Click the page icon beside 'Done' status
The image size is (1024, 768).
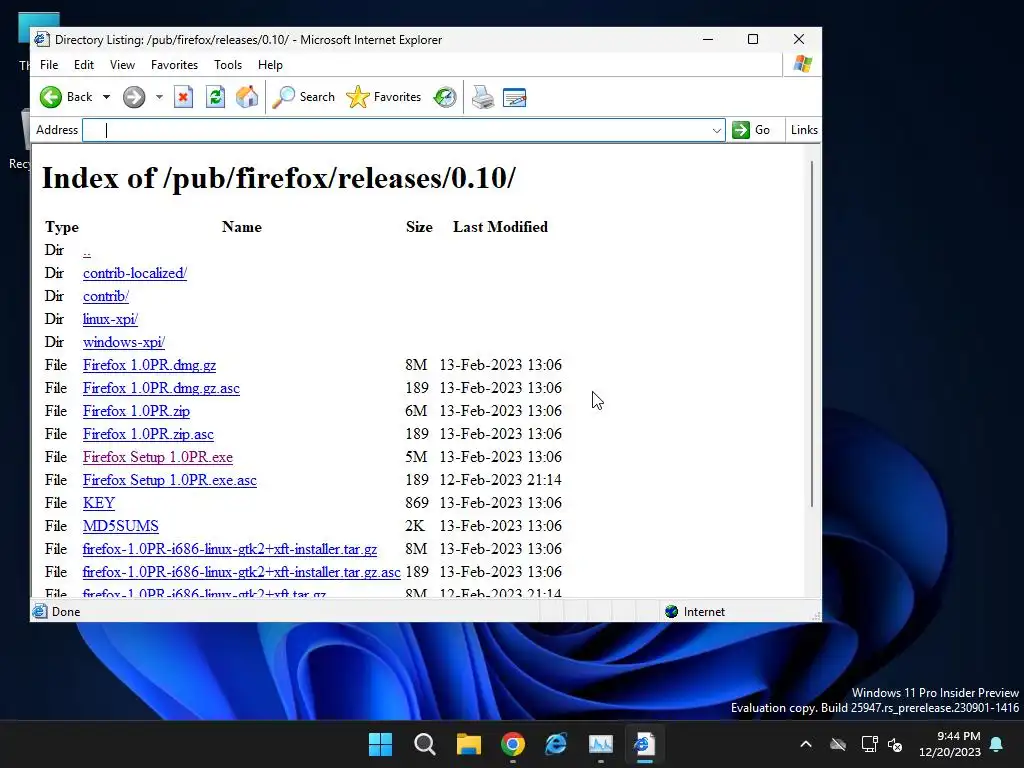coord(40,612)
